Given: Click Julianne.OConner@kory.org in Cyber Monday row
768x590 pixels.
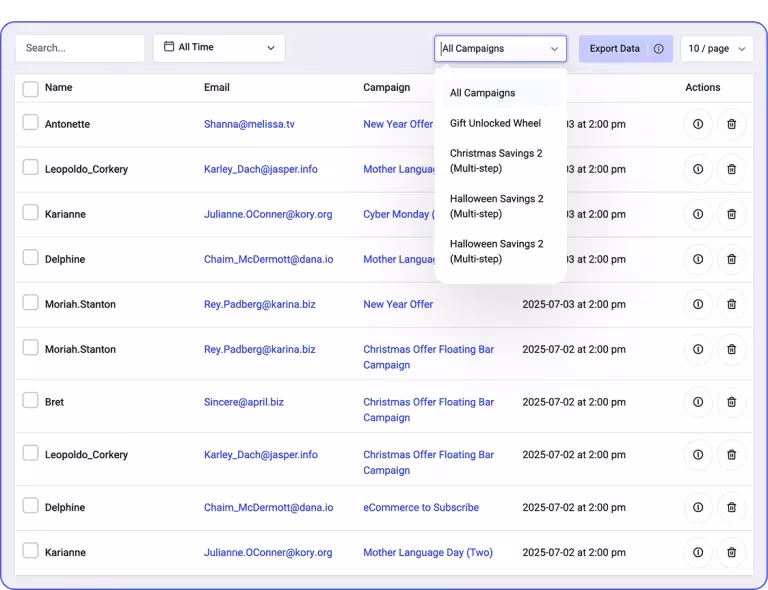Looking at the screenshot, I should tap(268, 214).
